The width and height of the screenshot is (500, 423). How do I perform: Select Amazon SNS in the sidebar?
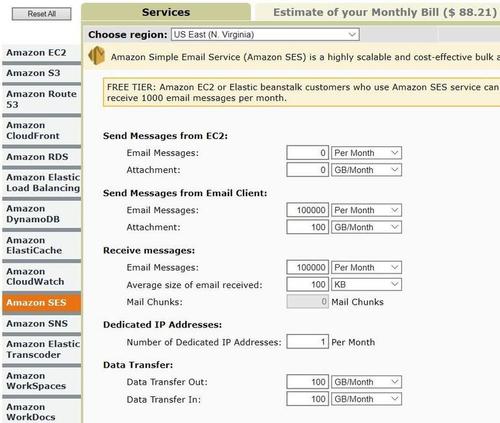41,324
